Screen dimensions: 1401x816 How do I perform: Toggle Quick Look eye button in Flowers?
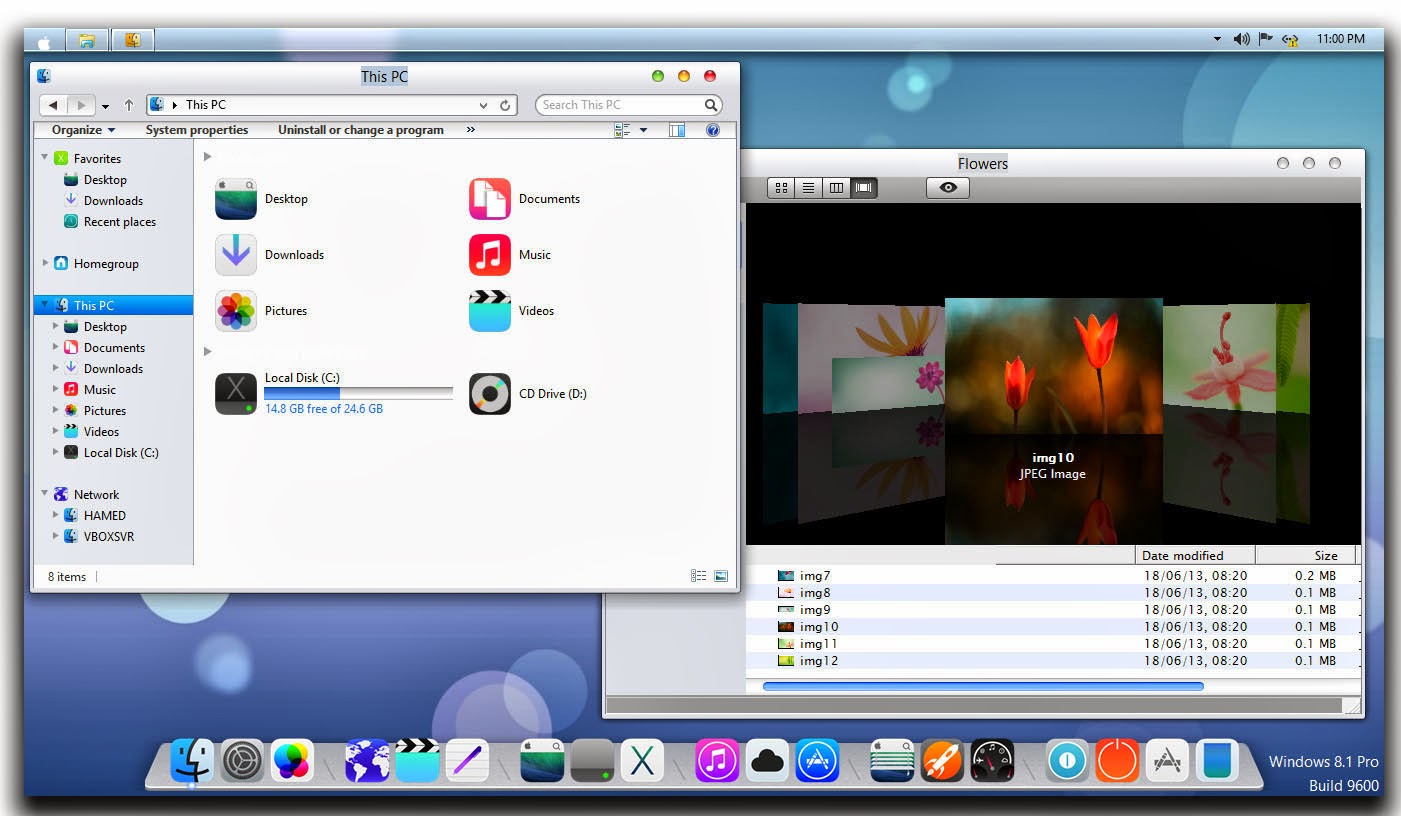(948, 187)
